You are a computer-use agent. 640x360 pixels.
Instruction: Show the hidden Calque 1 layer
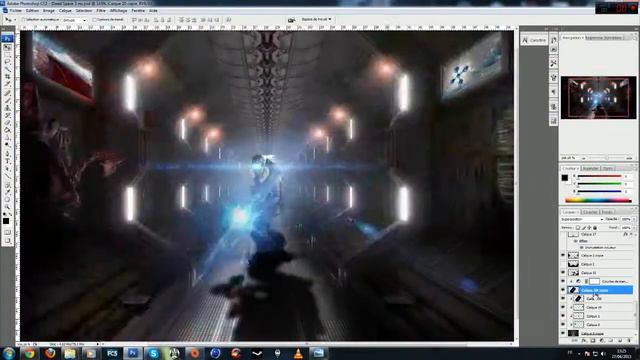[x=563, y=264]
